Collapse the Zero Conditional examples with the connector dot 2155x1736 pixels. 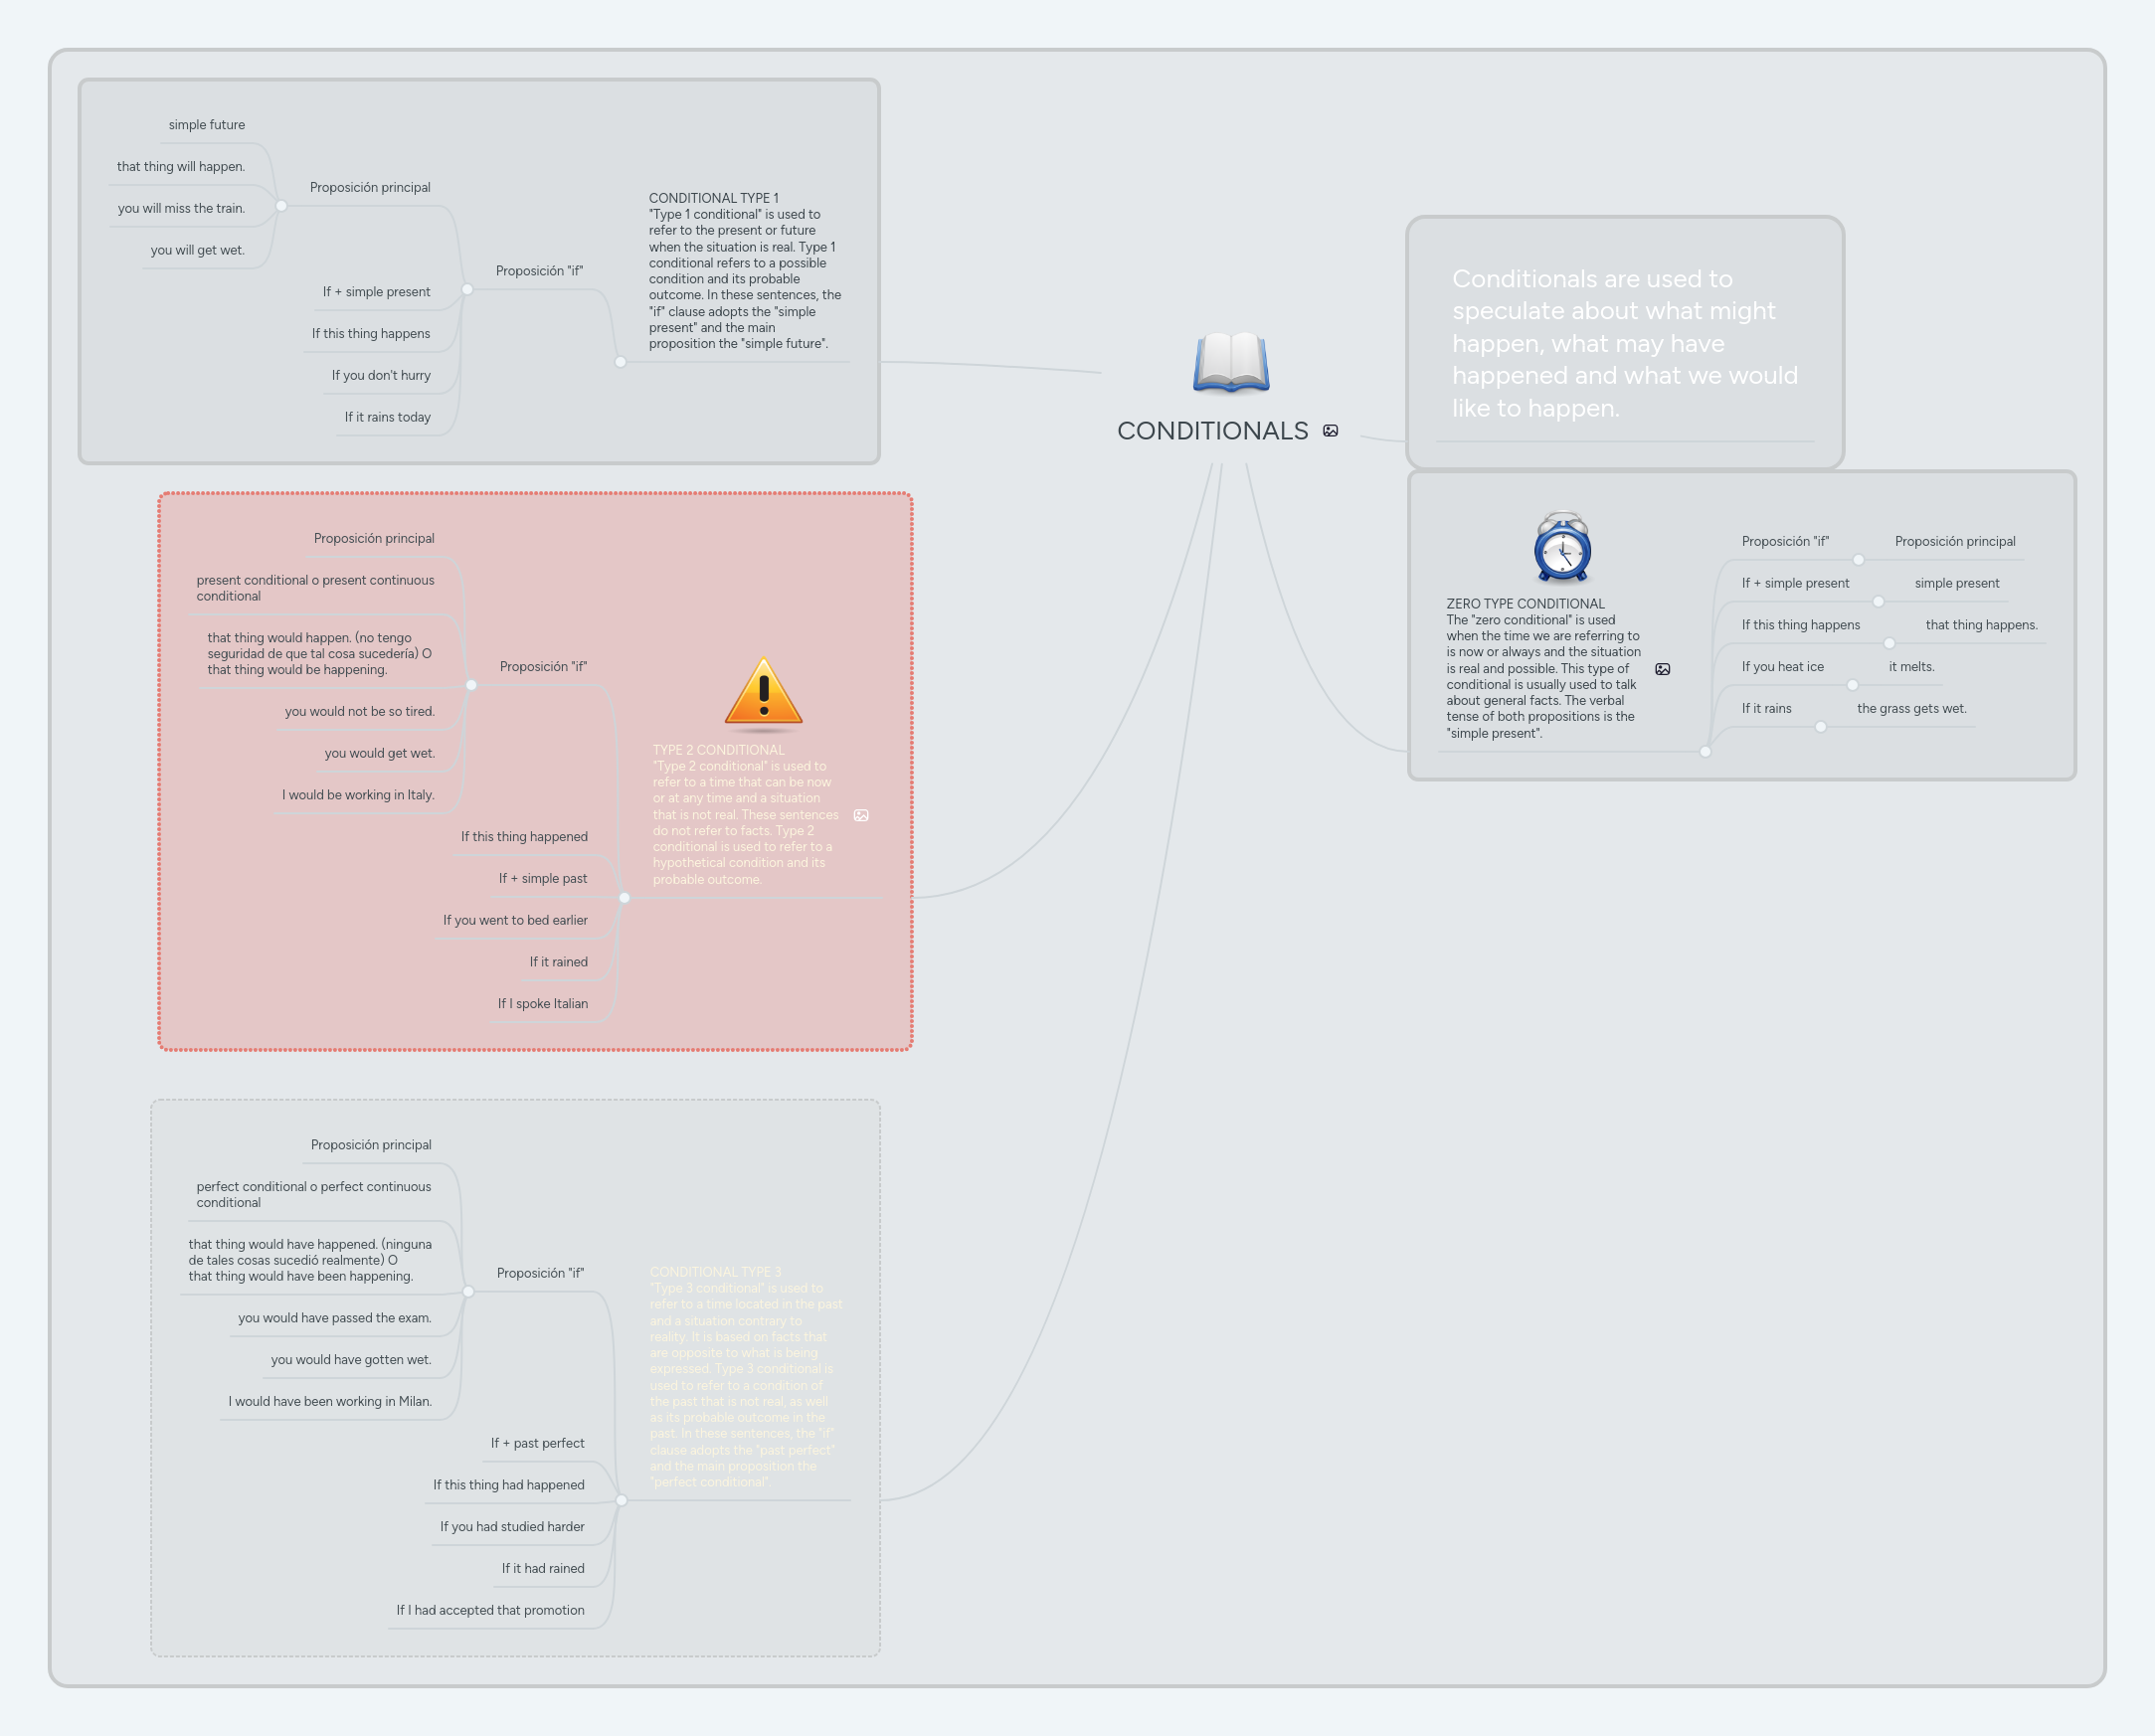[1705, 751]
